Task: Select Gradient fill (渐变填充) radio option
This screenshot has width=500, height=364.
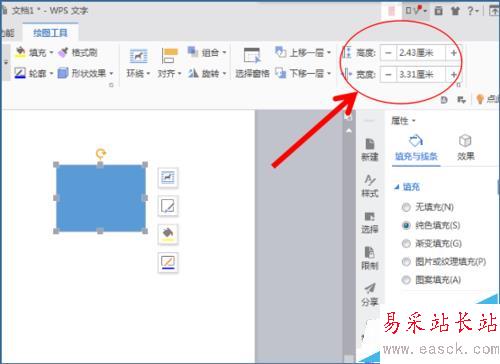Action: tap(406, 244)
